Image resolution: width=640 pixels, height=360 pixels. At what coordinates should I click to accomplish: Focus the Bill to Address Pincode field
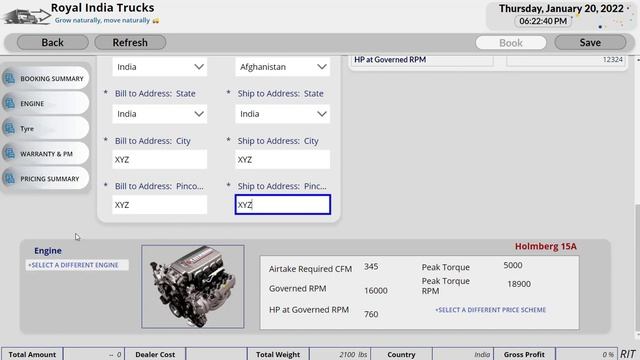click(x=160, y=205)
